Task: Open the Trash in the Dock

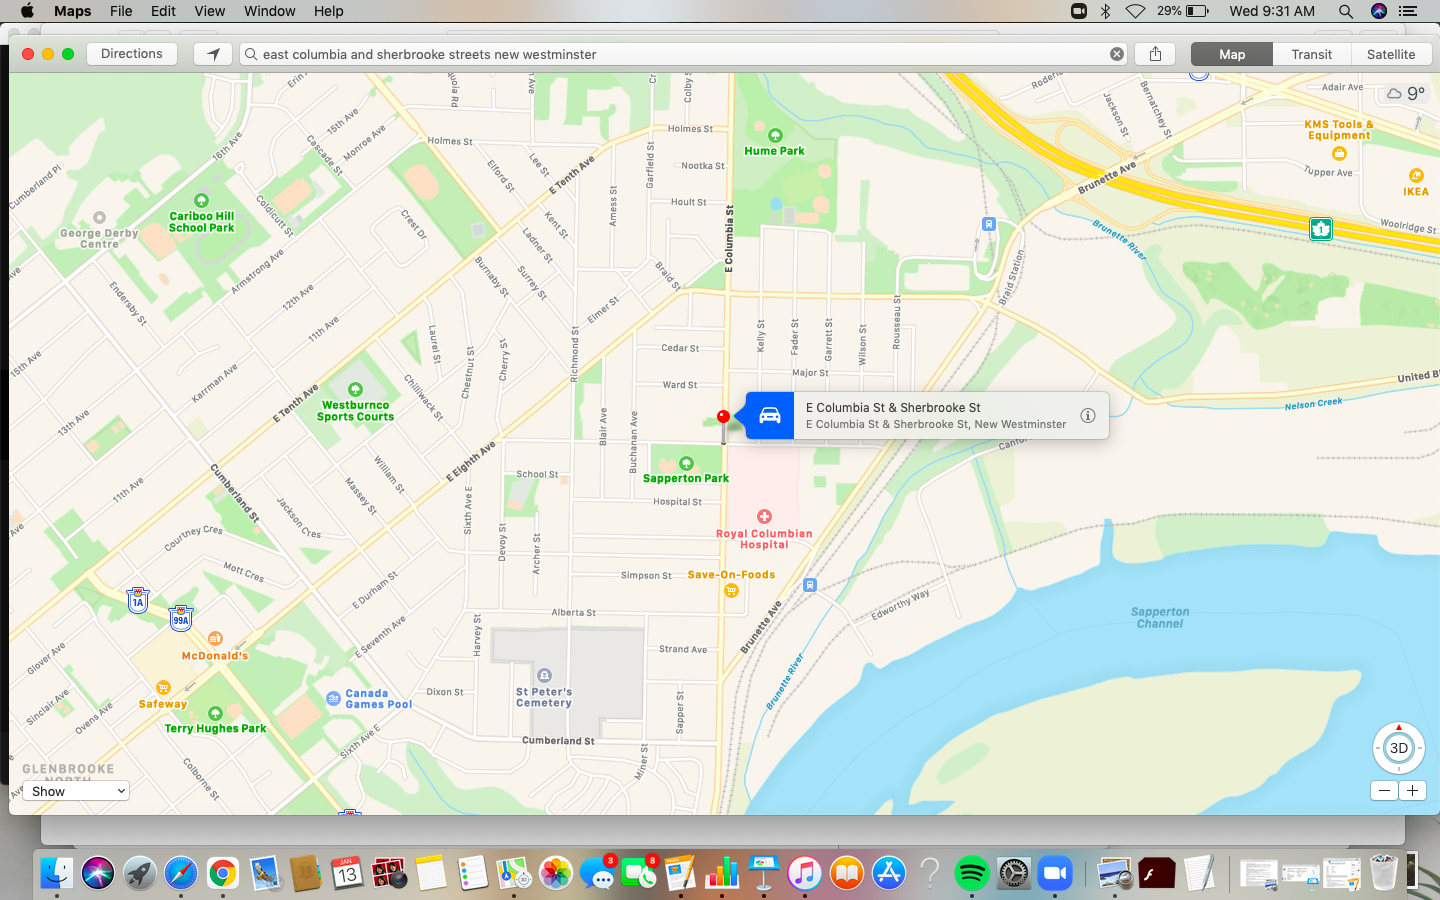Action: point(1384,873)
